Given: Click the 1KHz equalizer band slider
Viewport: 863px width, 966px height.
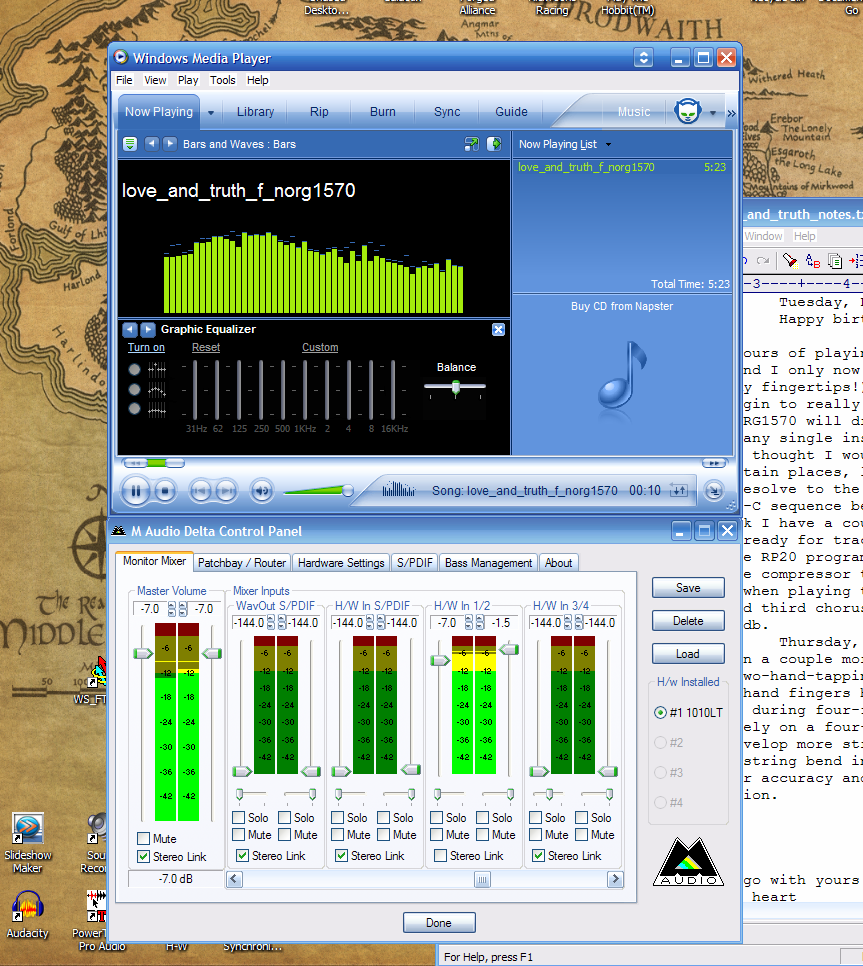Looking at the screenshot, I should tap(305, 390).
